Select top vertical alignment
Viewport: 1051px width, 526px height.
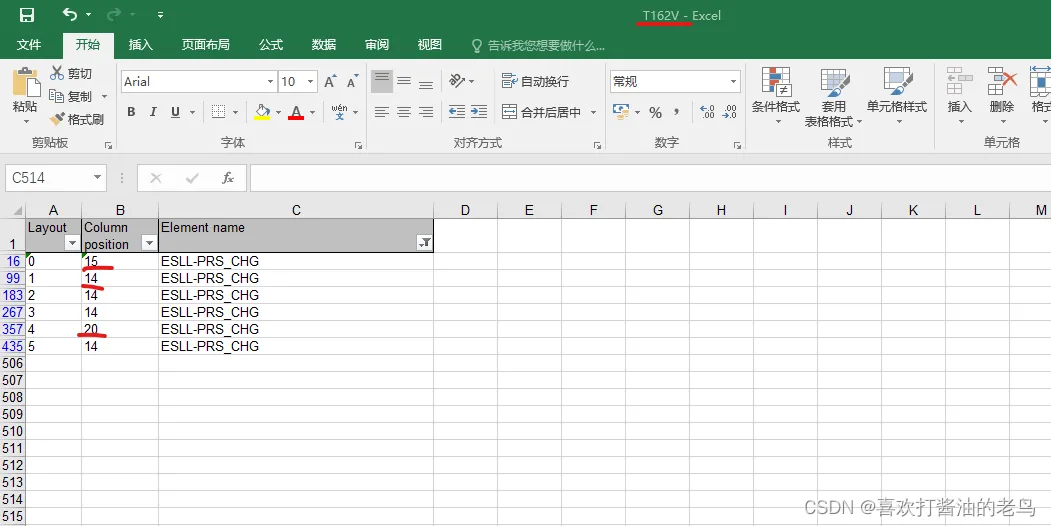(382, 82)
